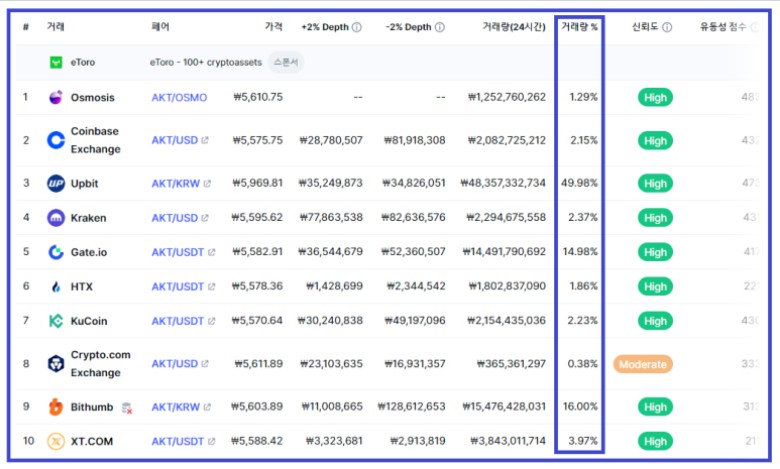Click the eToro exchange logo icon
The image size is (780, 469).
tap(56, 62)
